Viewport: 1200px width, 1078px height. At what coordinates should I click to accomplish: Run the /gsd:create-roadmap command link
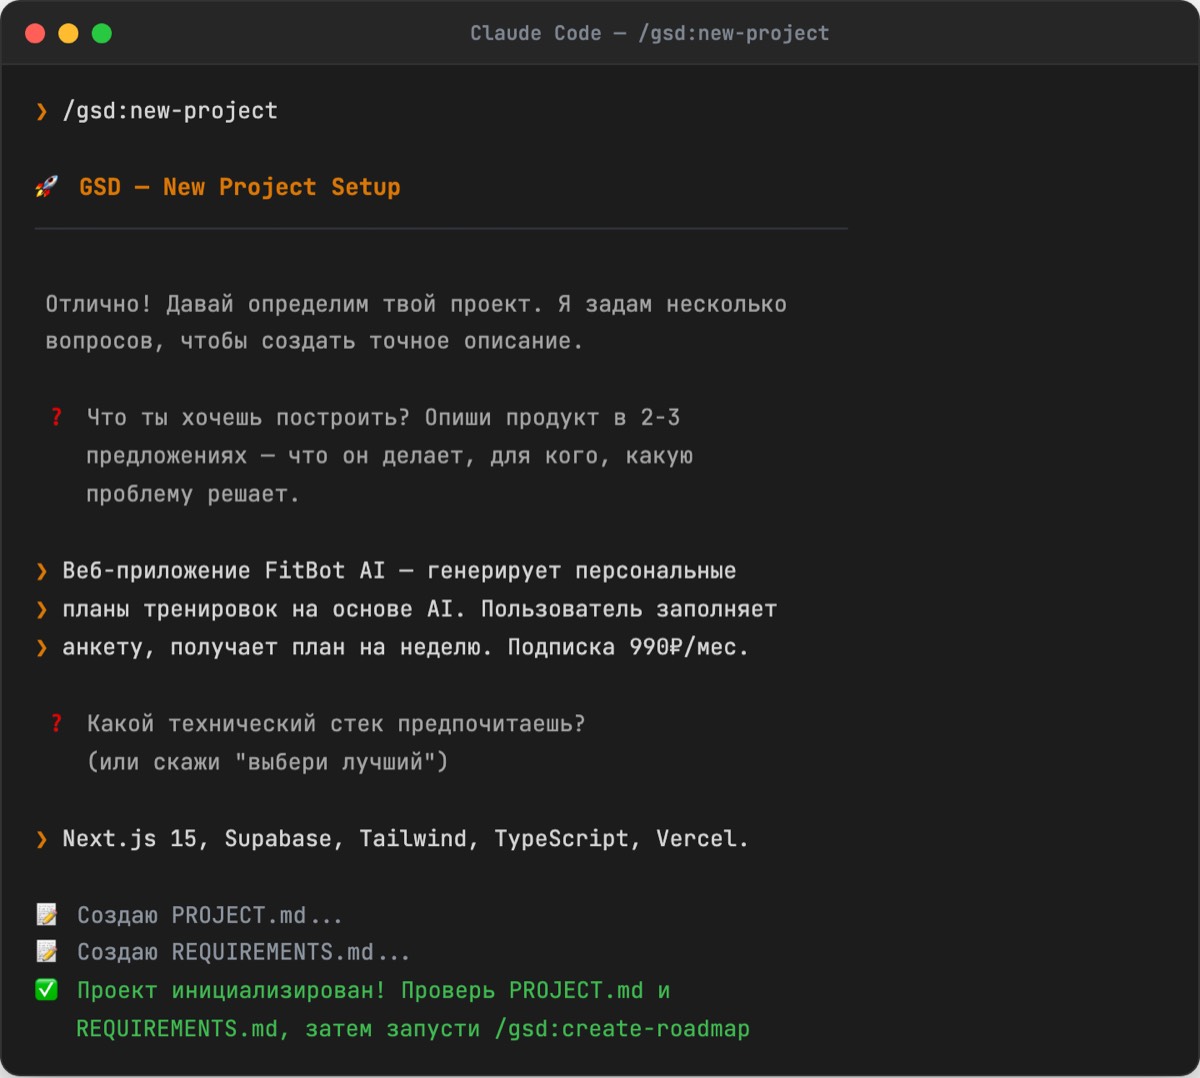tap(621, 1028)
